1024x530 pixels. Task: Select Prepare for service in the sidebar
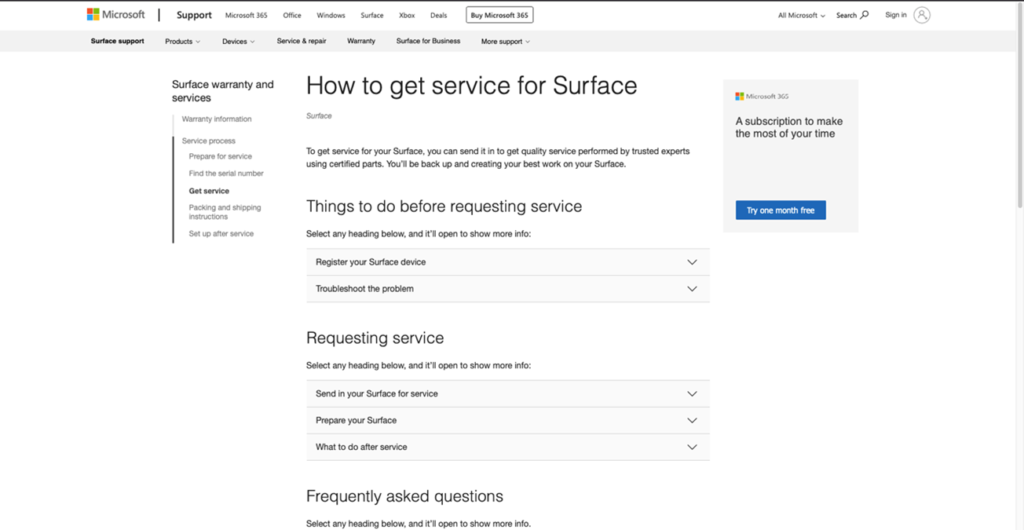220,157
